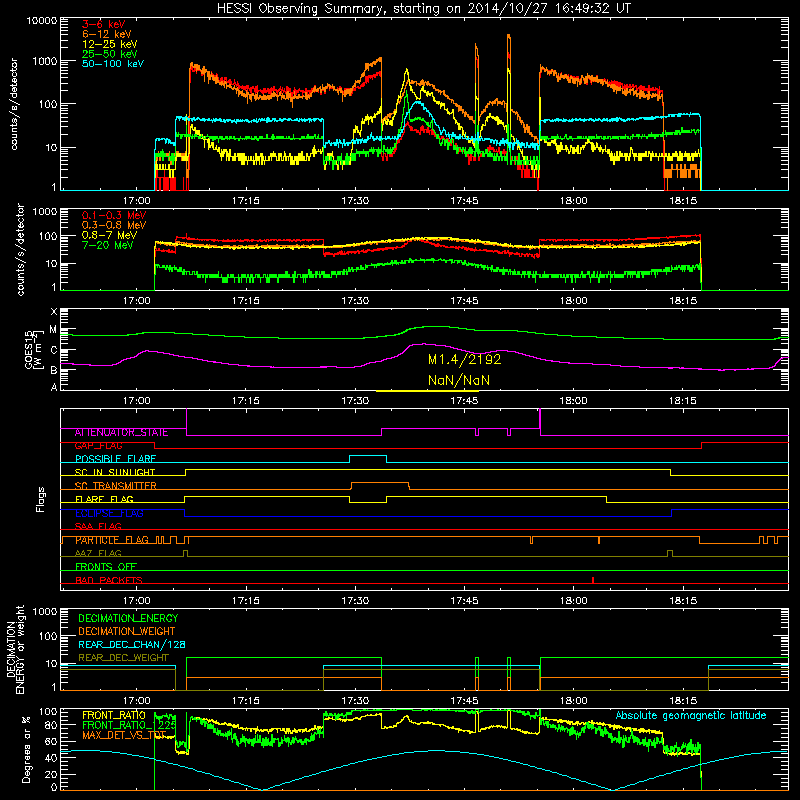Click the 18:00 tick under the GOES panel

point(573,401)
